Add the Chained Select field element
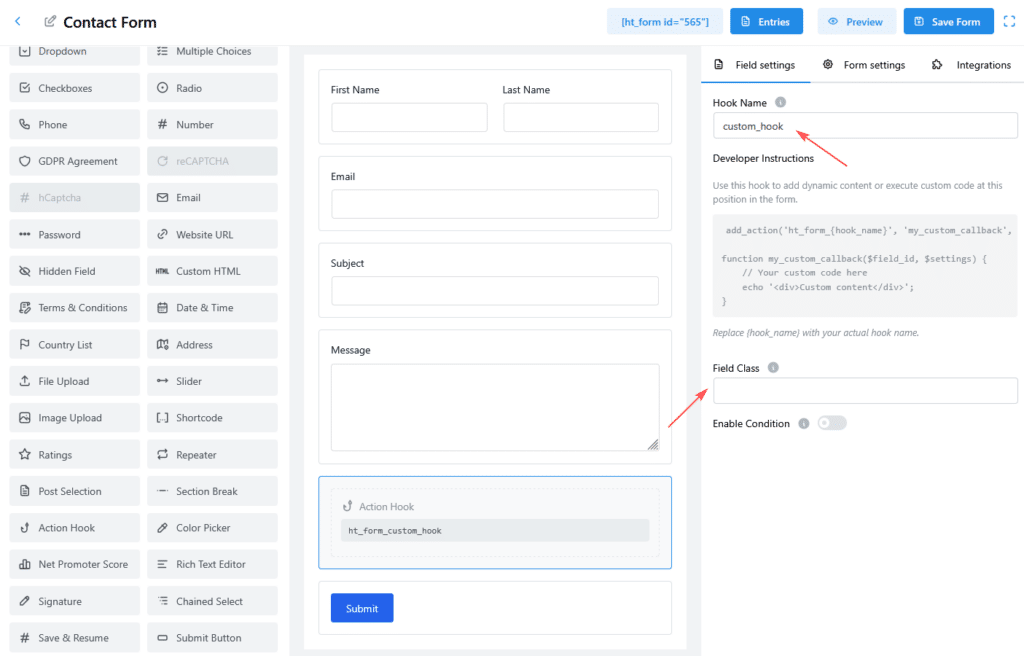Screen dimensions: 1024x656 click(x=212, y=601)
